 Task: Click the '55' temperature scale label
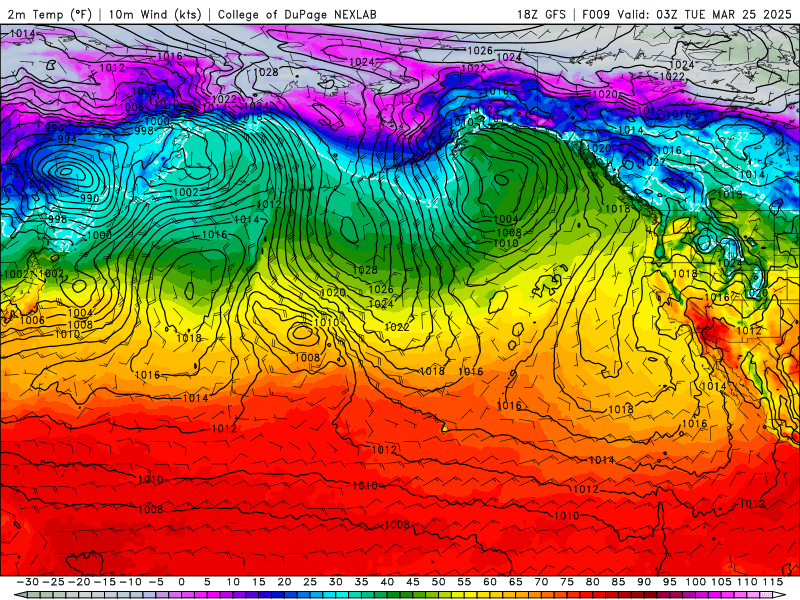click(x=464, y=582)
